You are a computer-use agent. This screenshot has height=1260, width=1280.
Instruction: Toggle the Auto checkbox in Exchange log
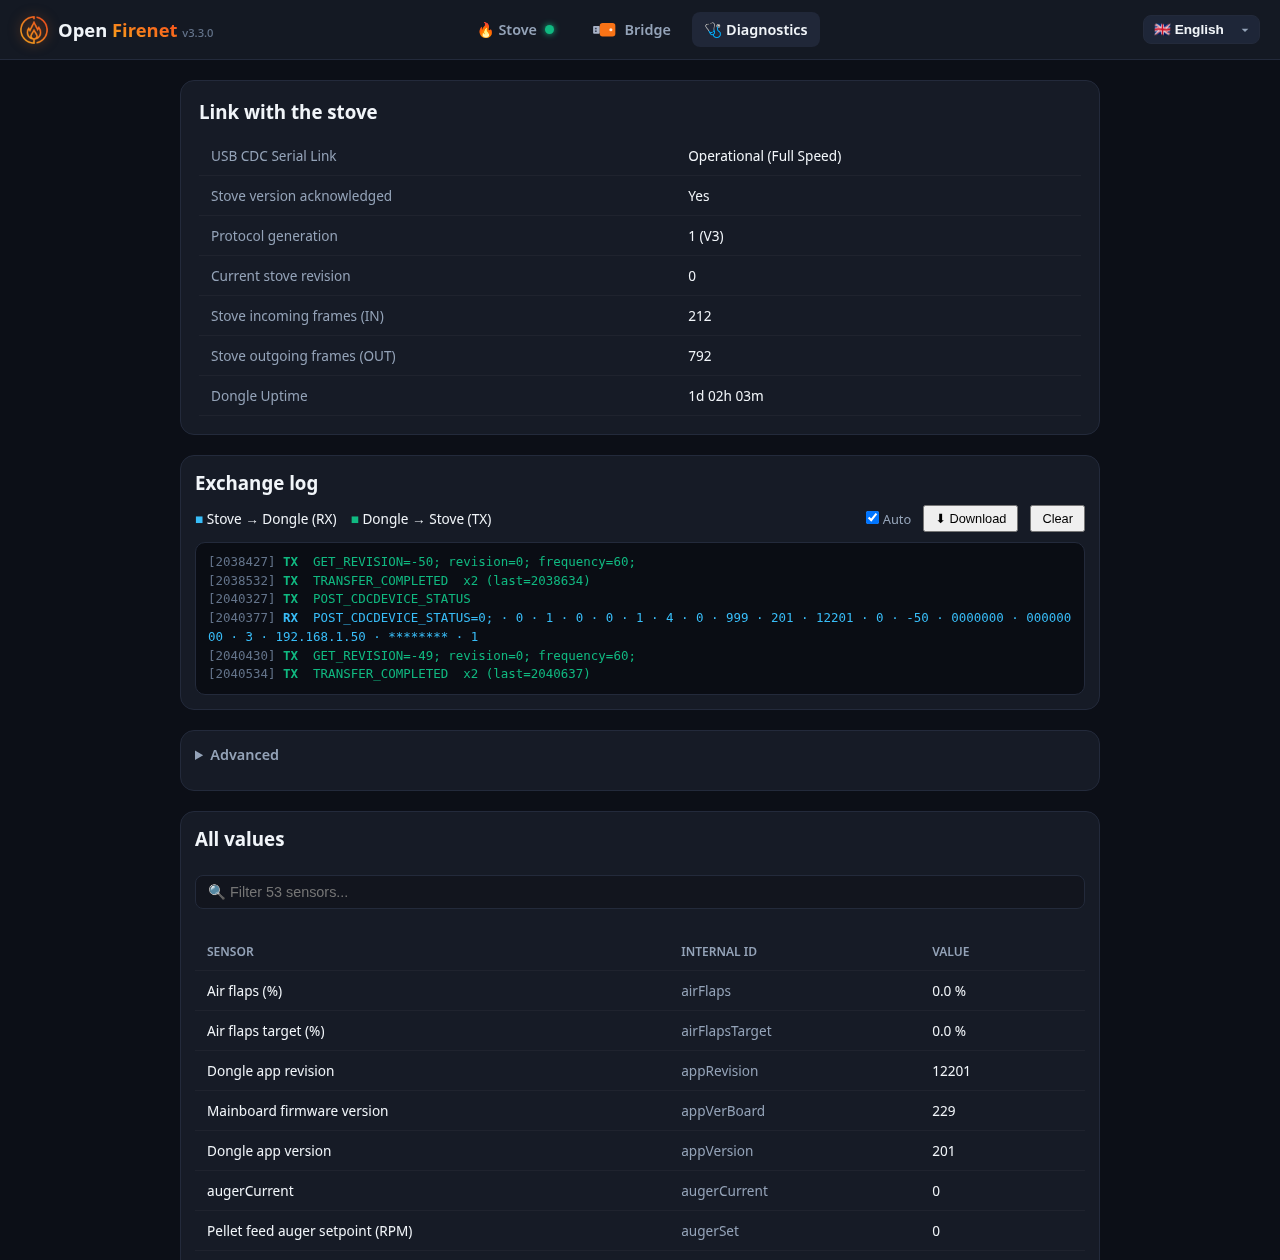[872, 518]
